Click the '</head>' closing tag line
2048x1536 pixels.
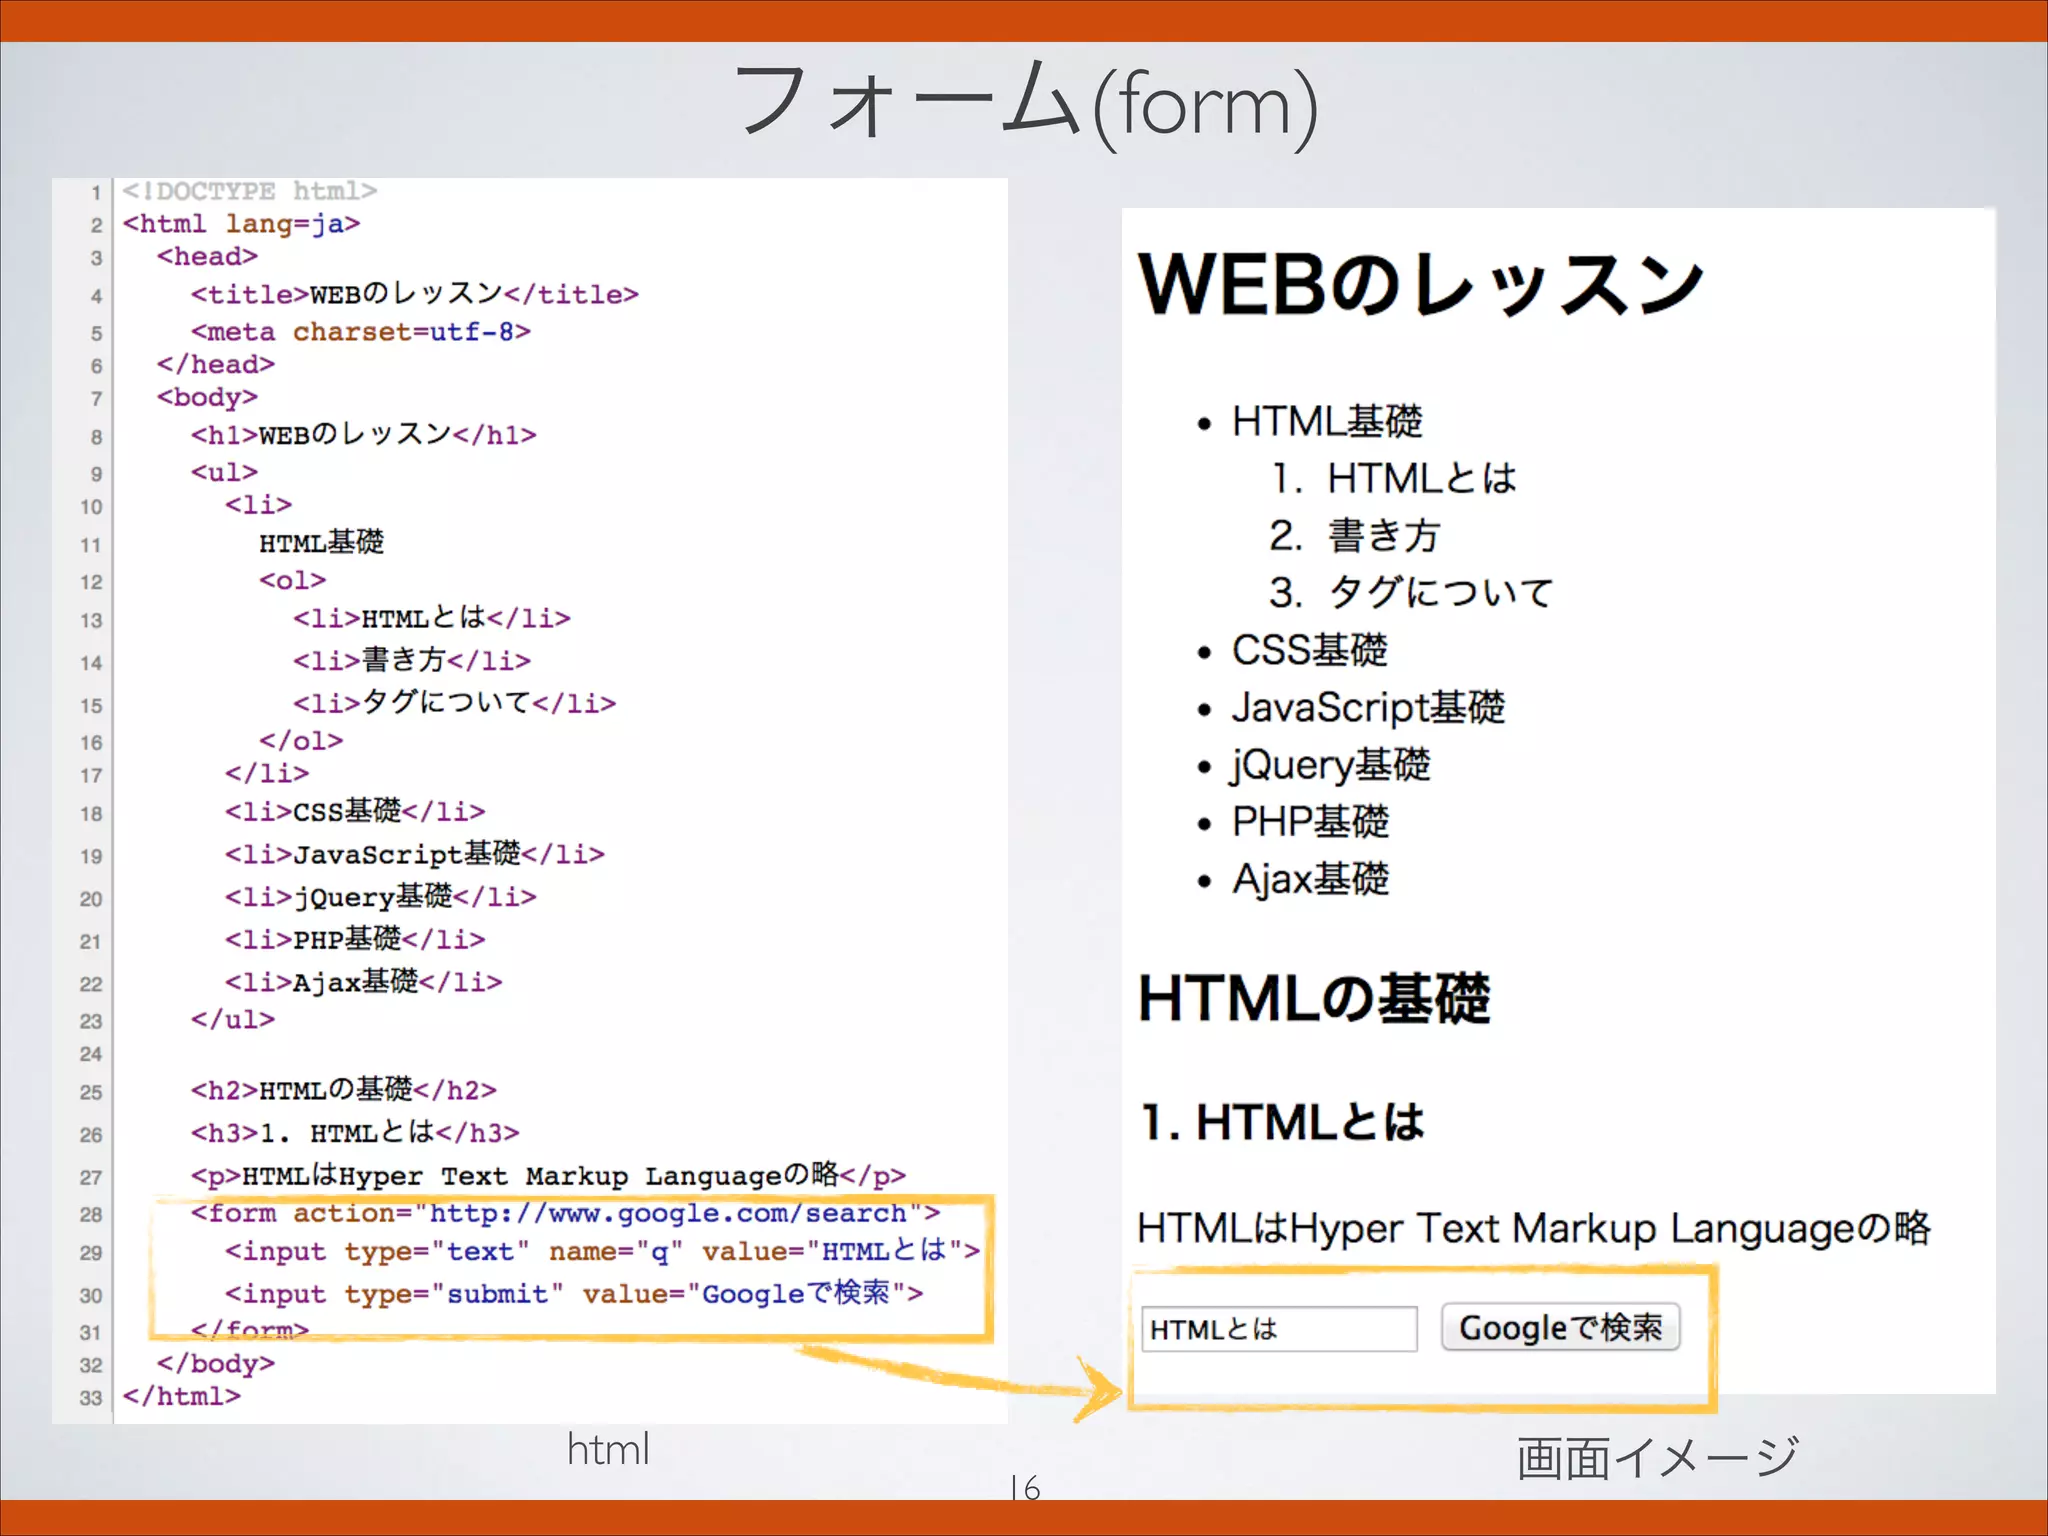[215, 364]
